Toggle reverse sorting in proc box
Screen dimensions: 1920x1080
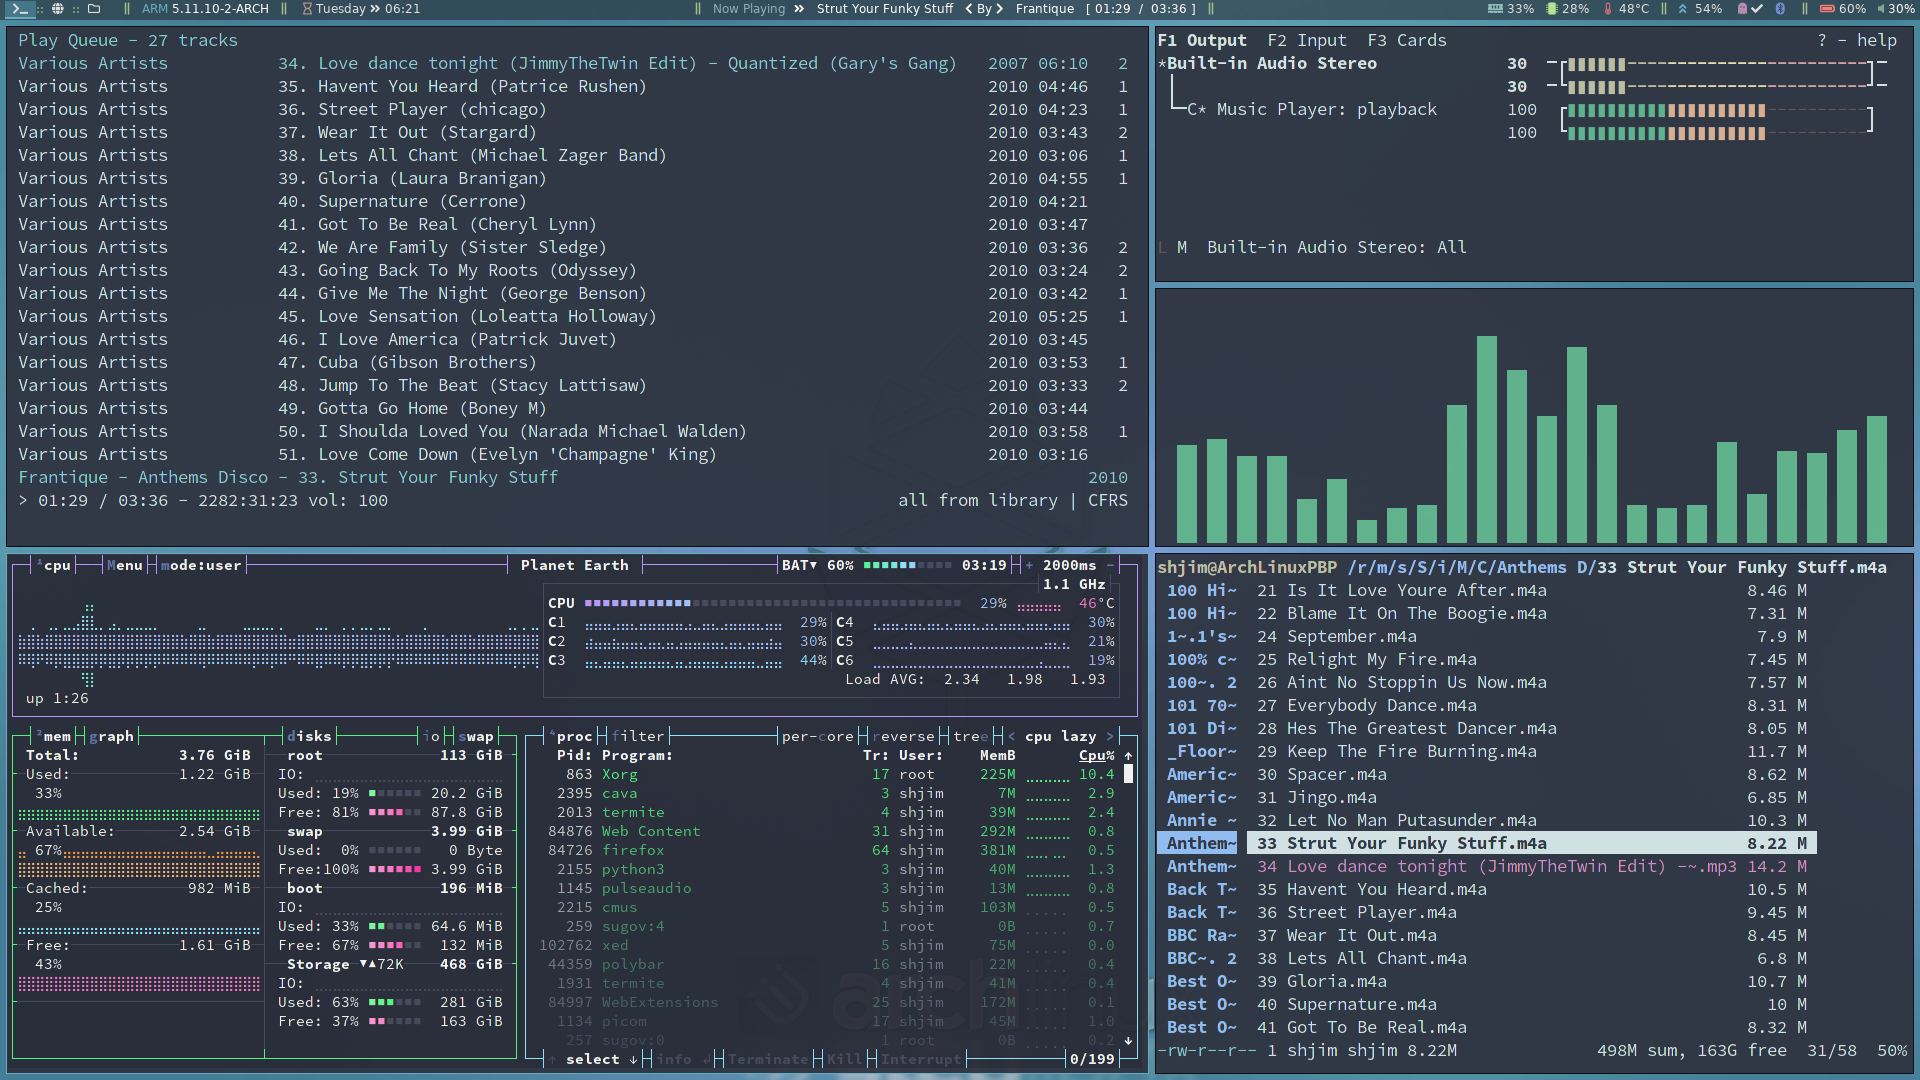tap(903, 737)
